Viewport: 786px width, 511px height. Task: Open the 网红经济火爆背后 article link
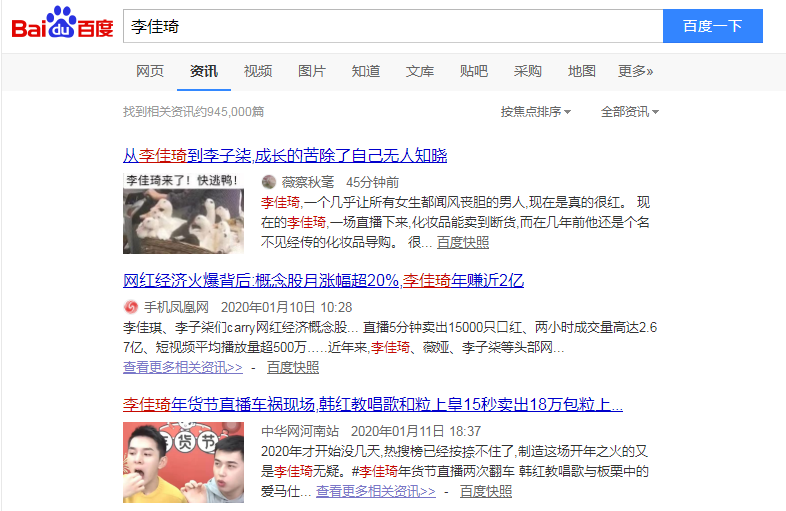(x=323, y=280)
